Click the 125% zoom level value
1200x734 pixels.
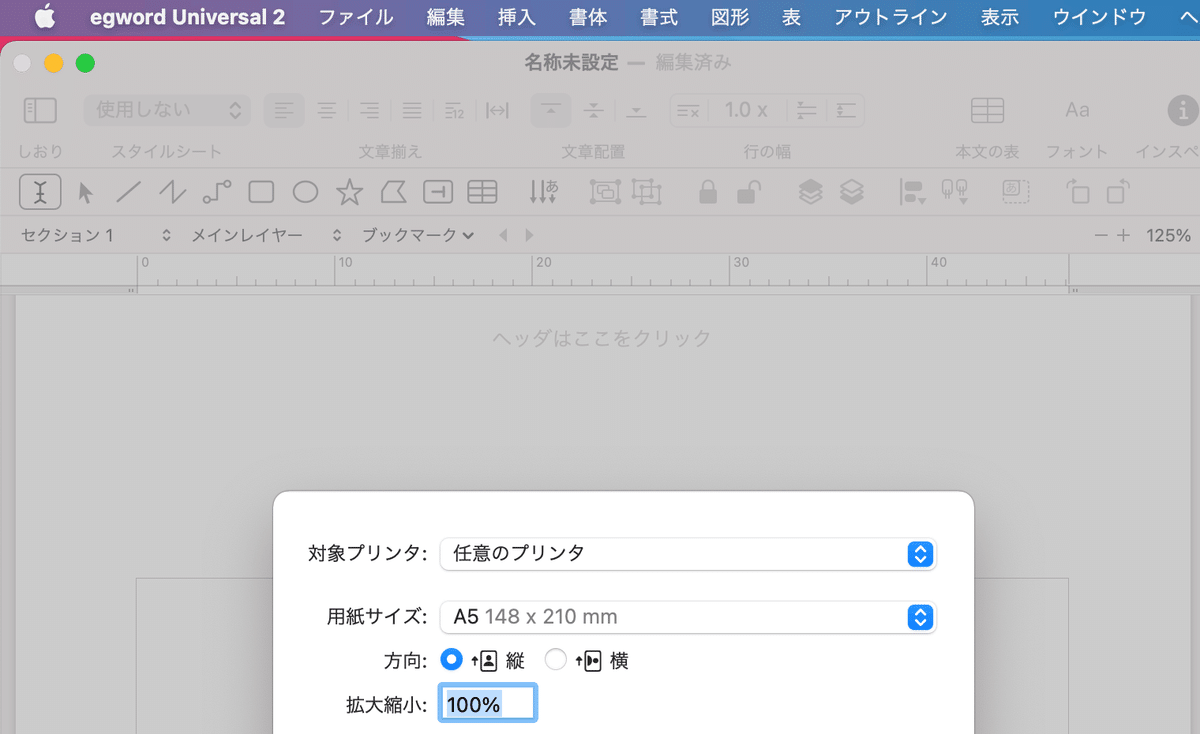coord(1168,236)
